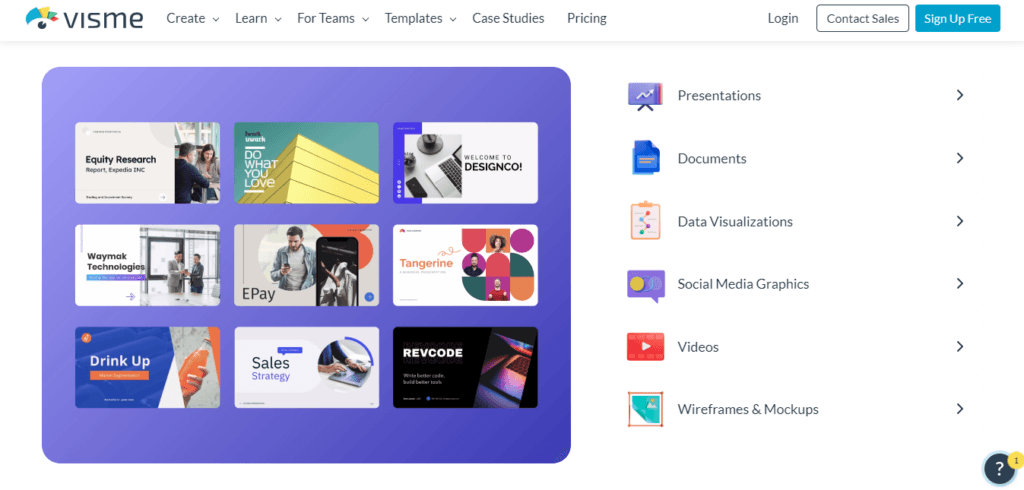Expand the Presentations row chevron
Image resolution: width=1024 pixels, height=490 pixels.
(960, 95)
